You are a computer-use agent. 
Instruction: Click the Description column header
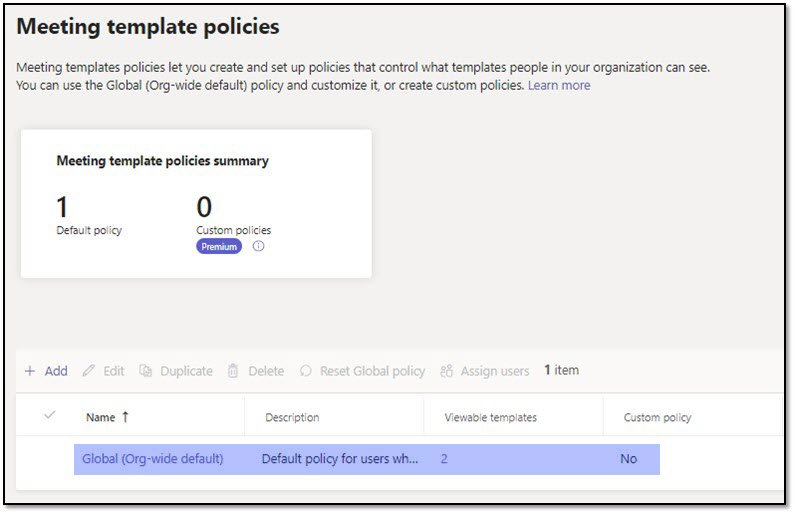click(292, 417)
